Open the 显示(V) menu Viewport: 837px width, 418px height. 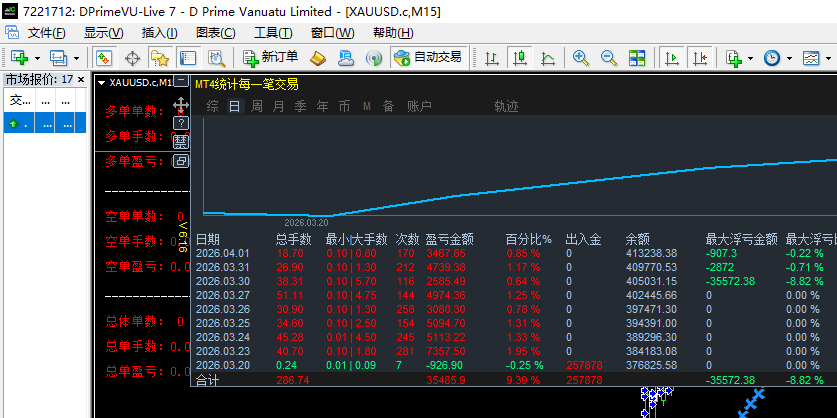point(104,33)
